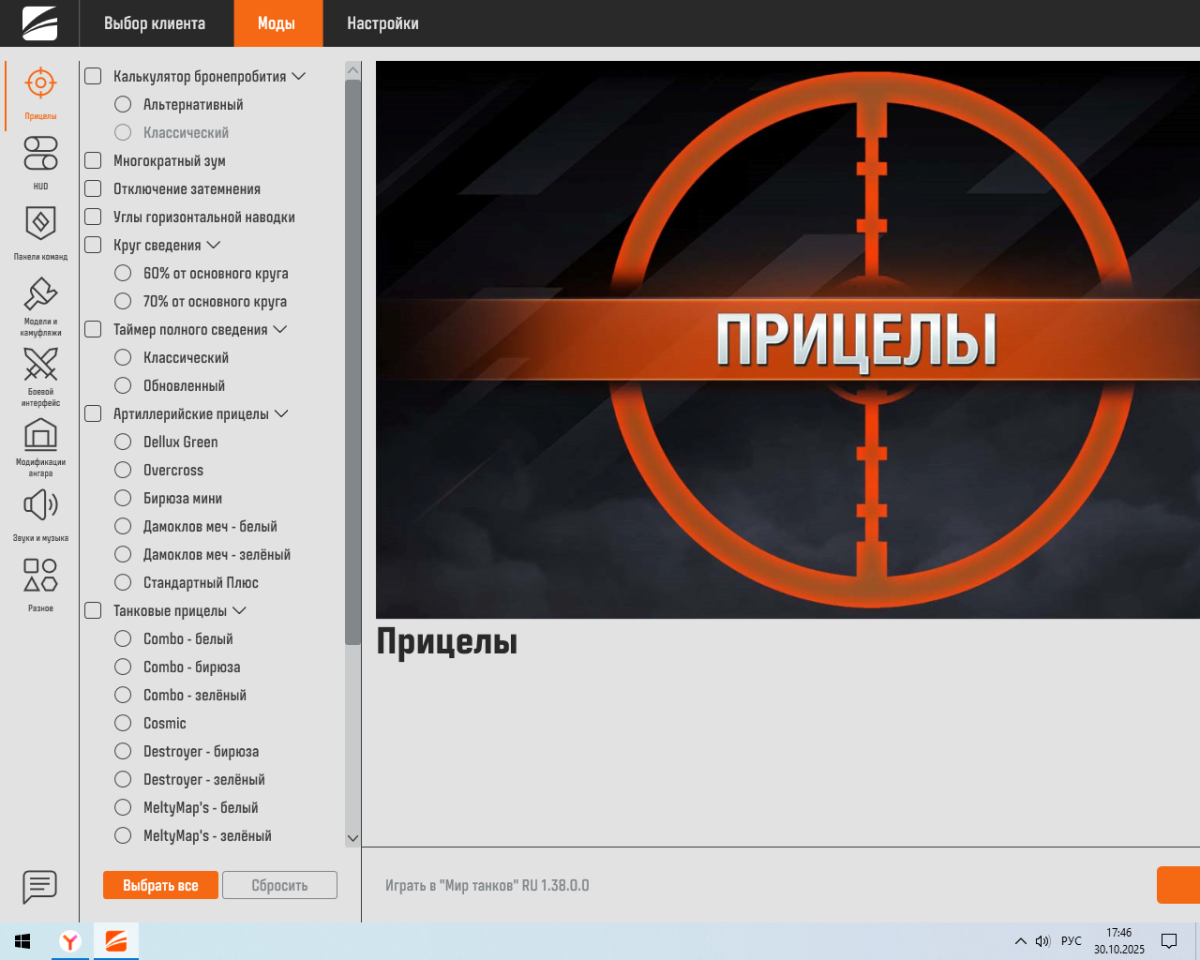Open the Windows Start menu
Image resolution: width=1200 pixels, height=960 pixels.
[x=22, y=941]
